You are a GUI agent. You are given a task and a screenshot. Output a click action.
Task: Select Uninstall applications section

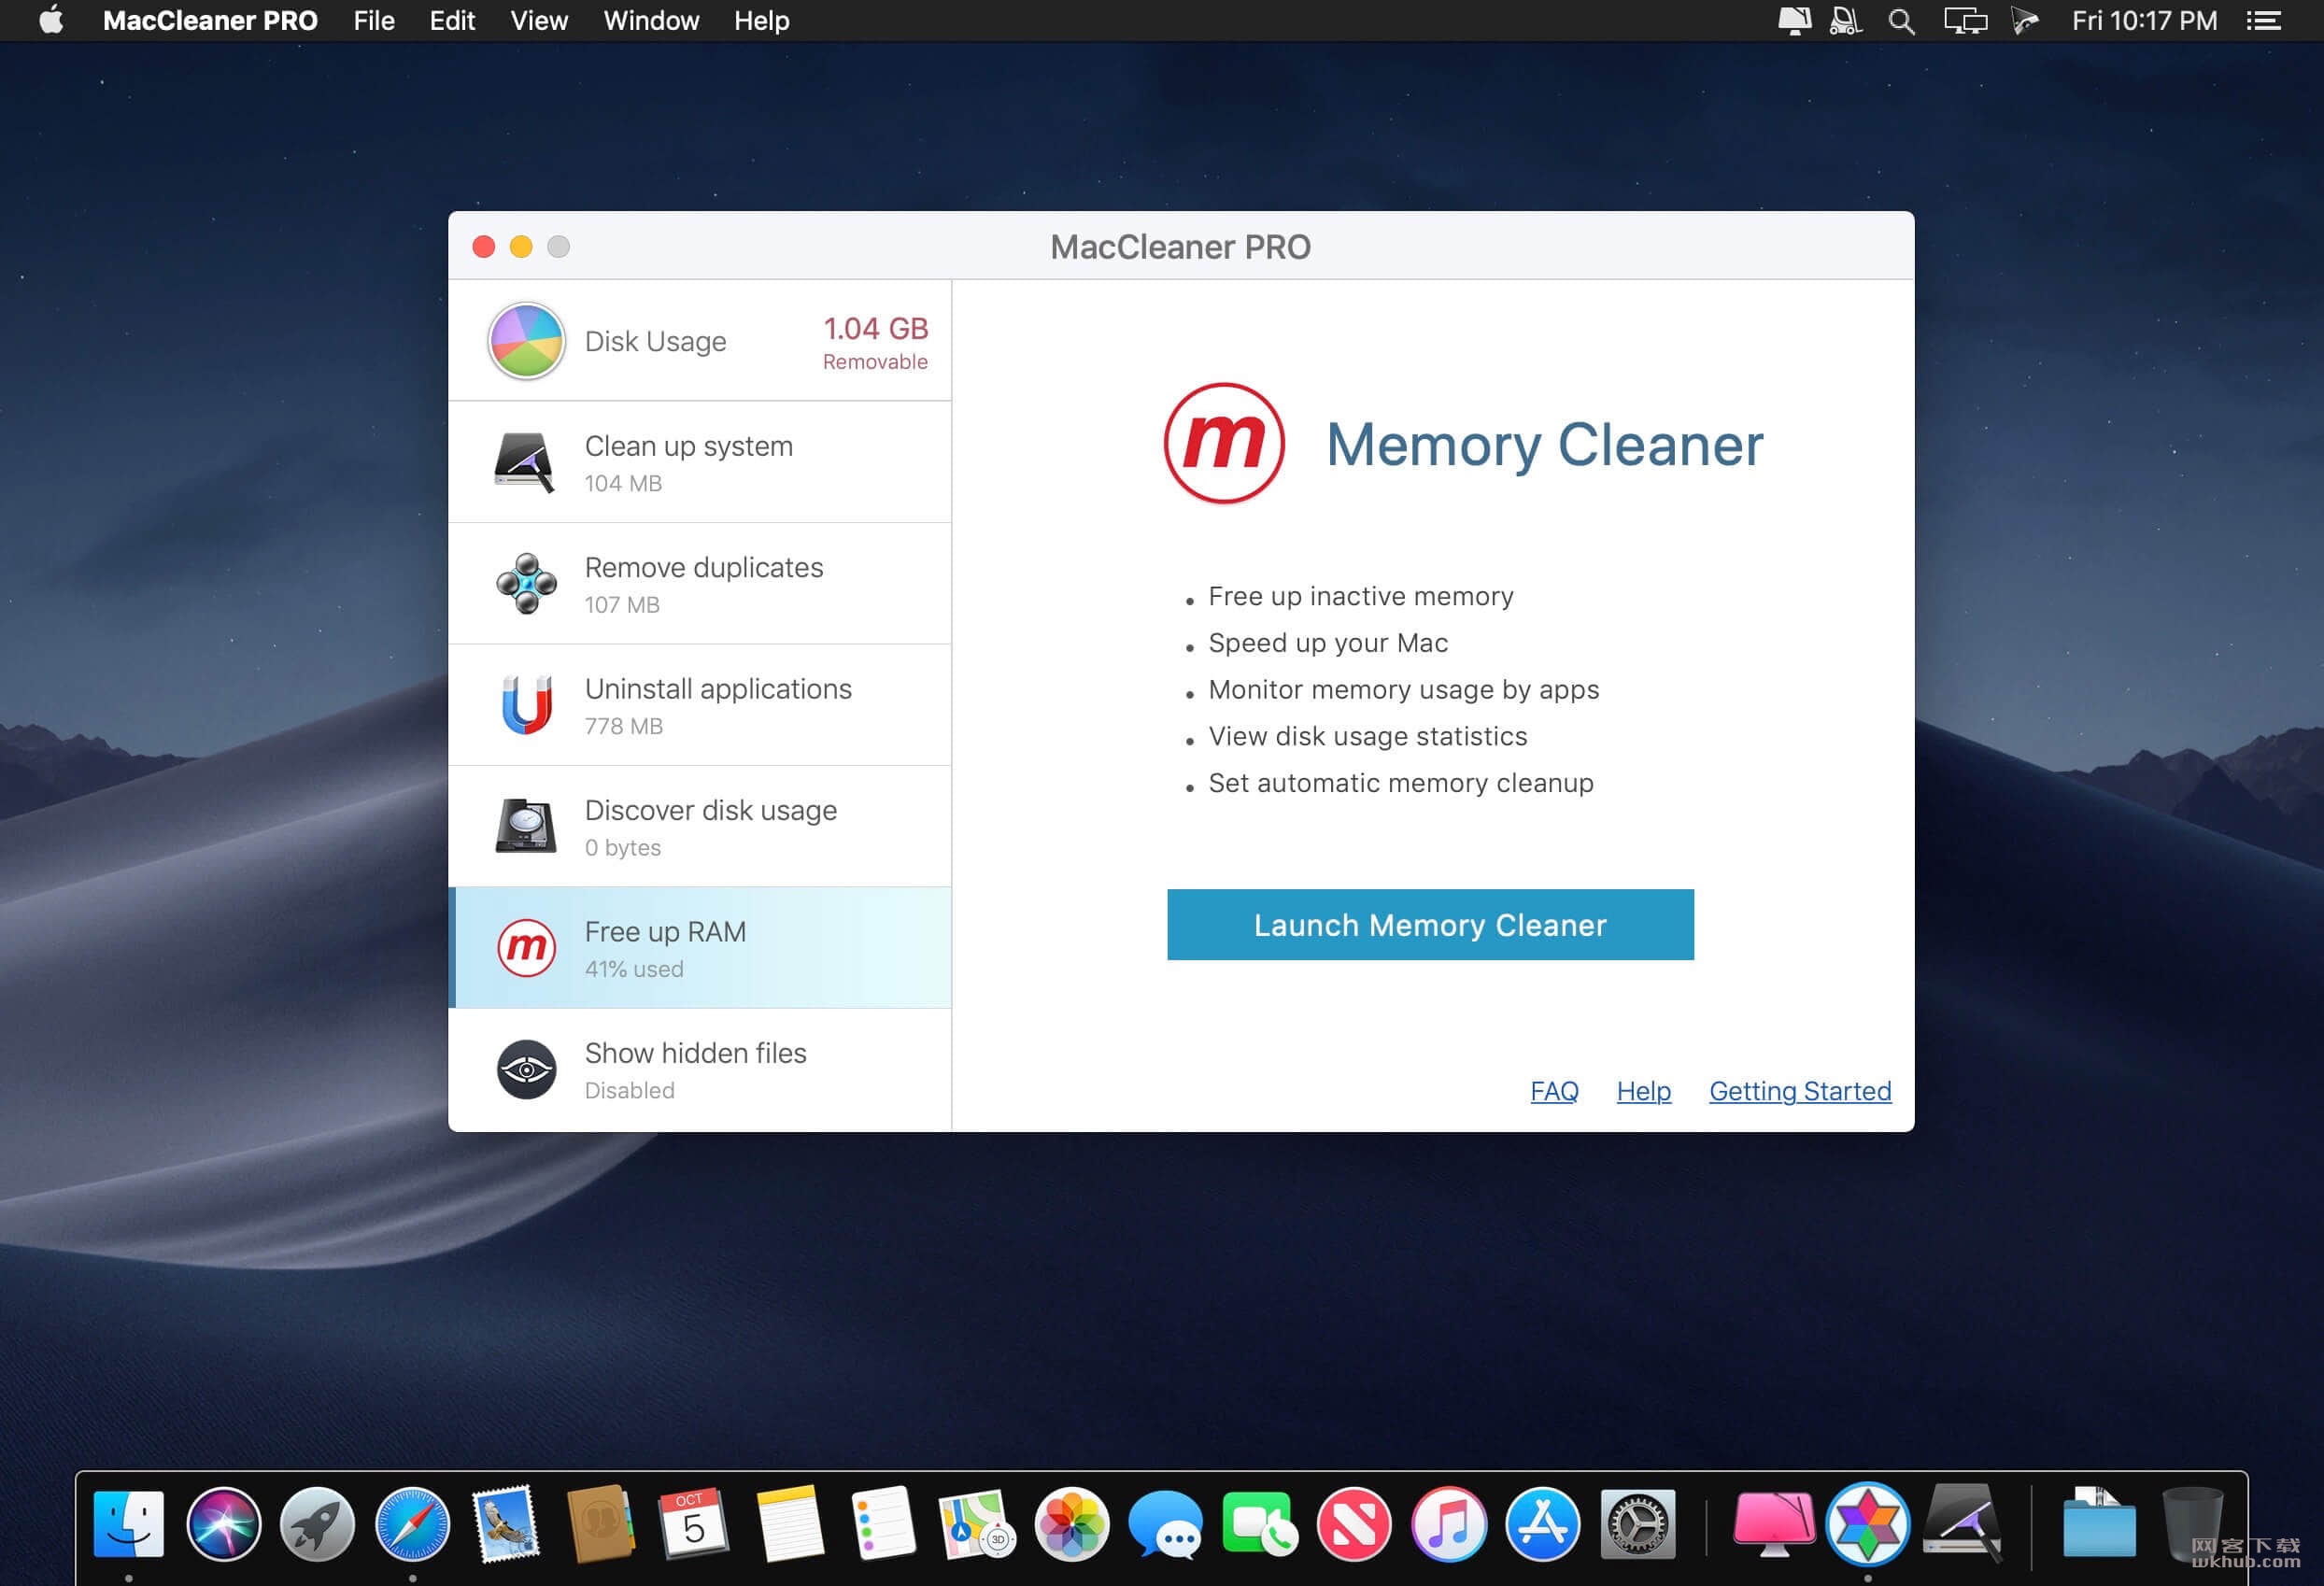pyautogui.click(x=700, y=705)
